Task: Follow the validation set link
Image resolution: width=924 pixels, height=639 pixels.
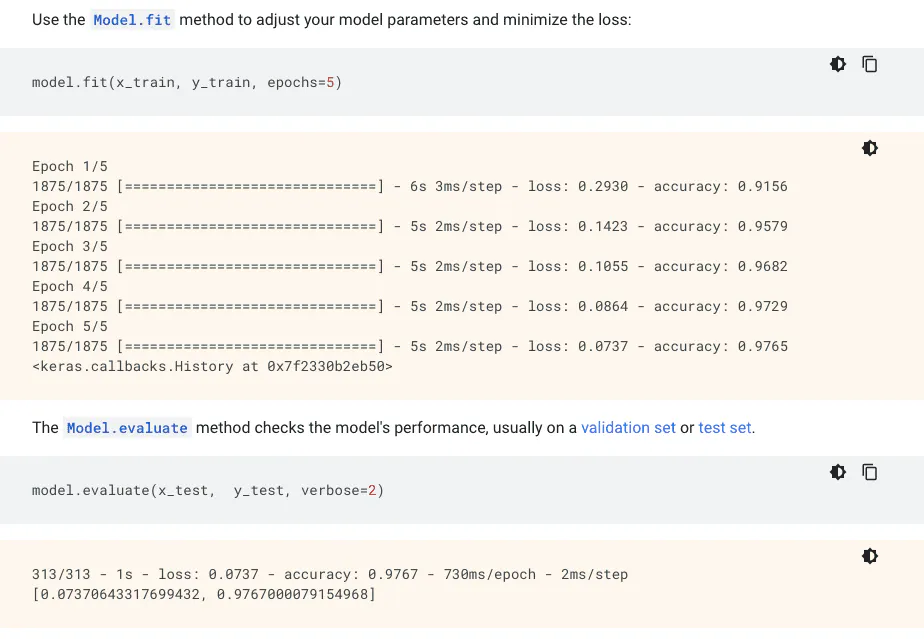Action: [x=628, y=427]
